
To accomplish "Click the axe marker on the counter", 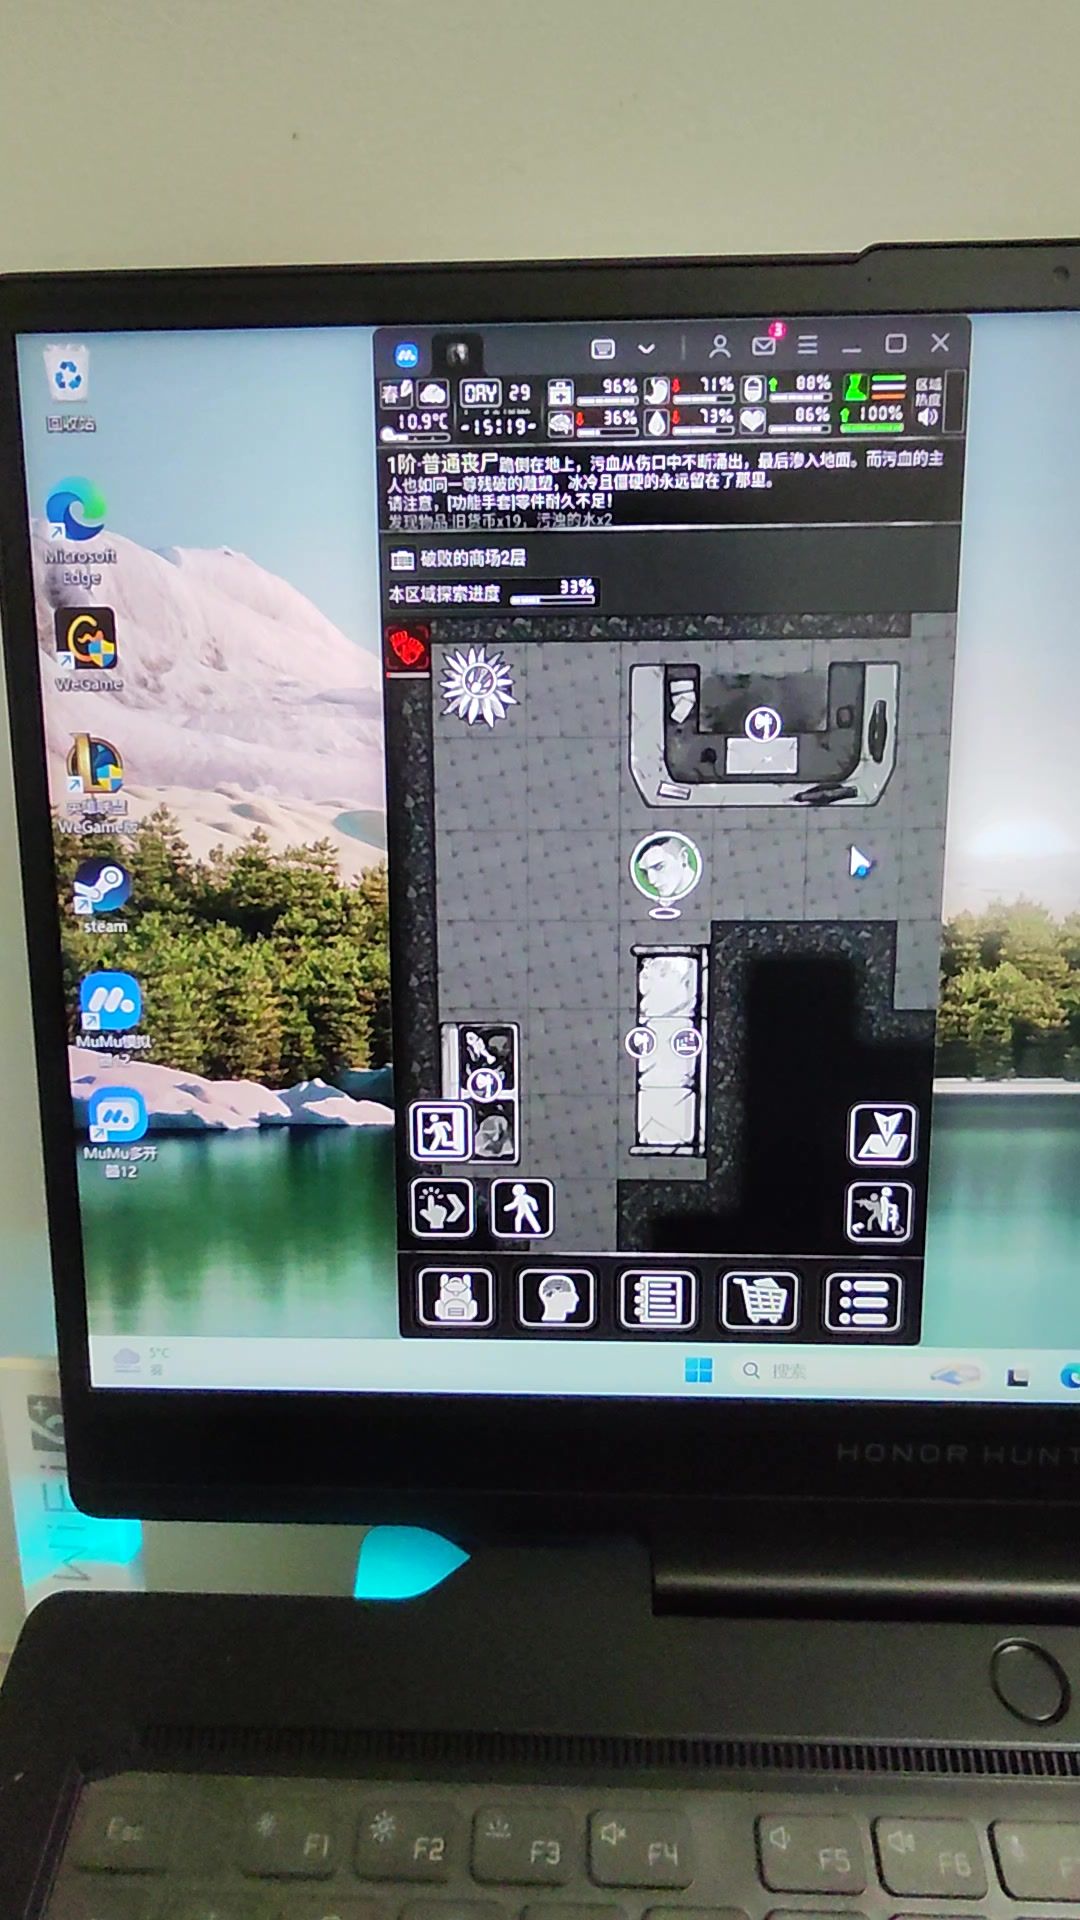I will 762,722.
